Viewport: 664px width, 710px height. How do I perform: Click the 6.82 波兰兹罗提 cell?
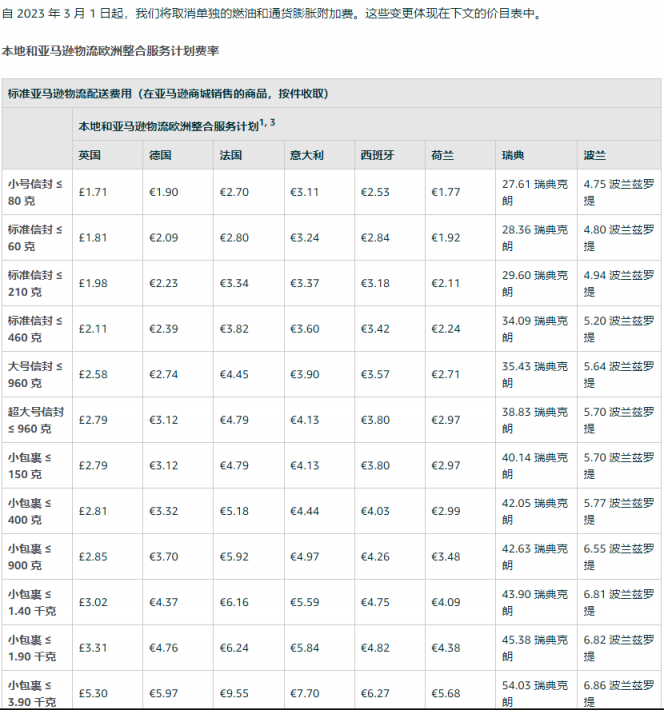coord(619,648)
